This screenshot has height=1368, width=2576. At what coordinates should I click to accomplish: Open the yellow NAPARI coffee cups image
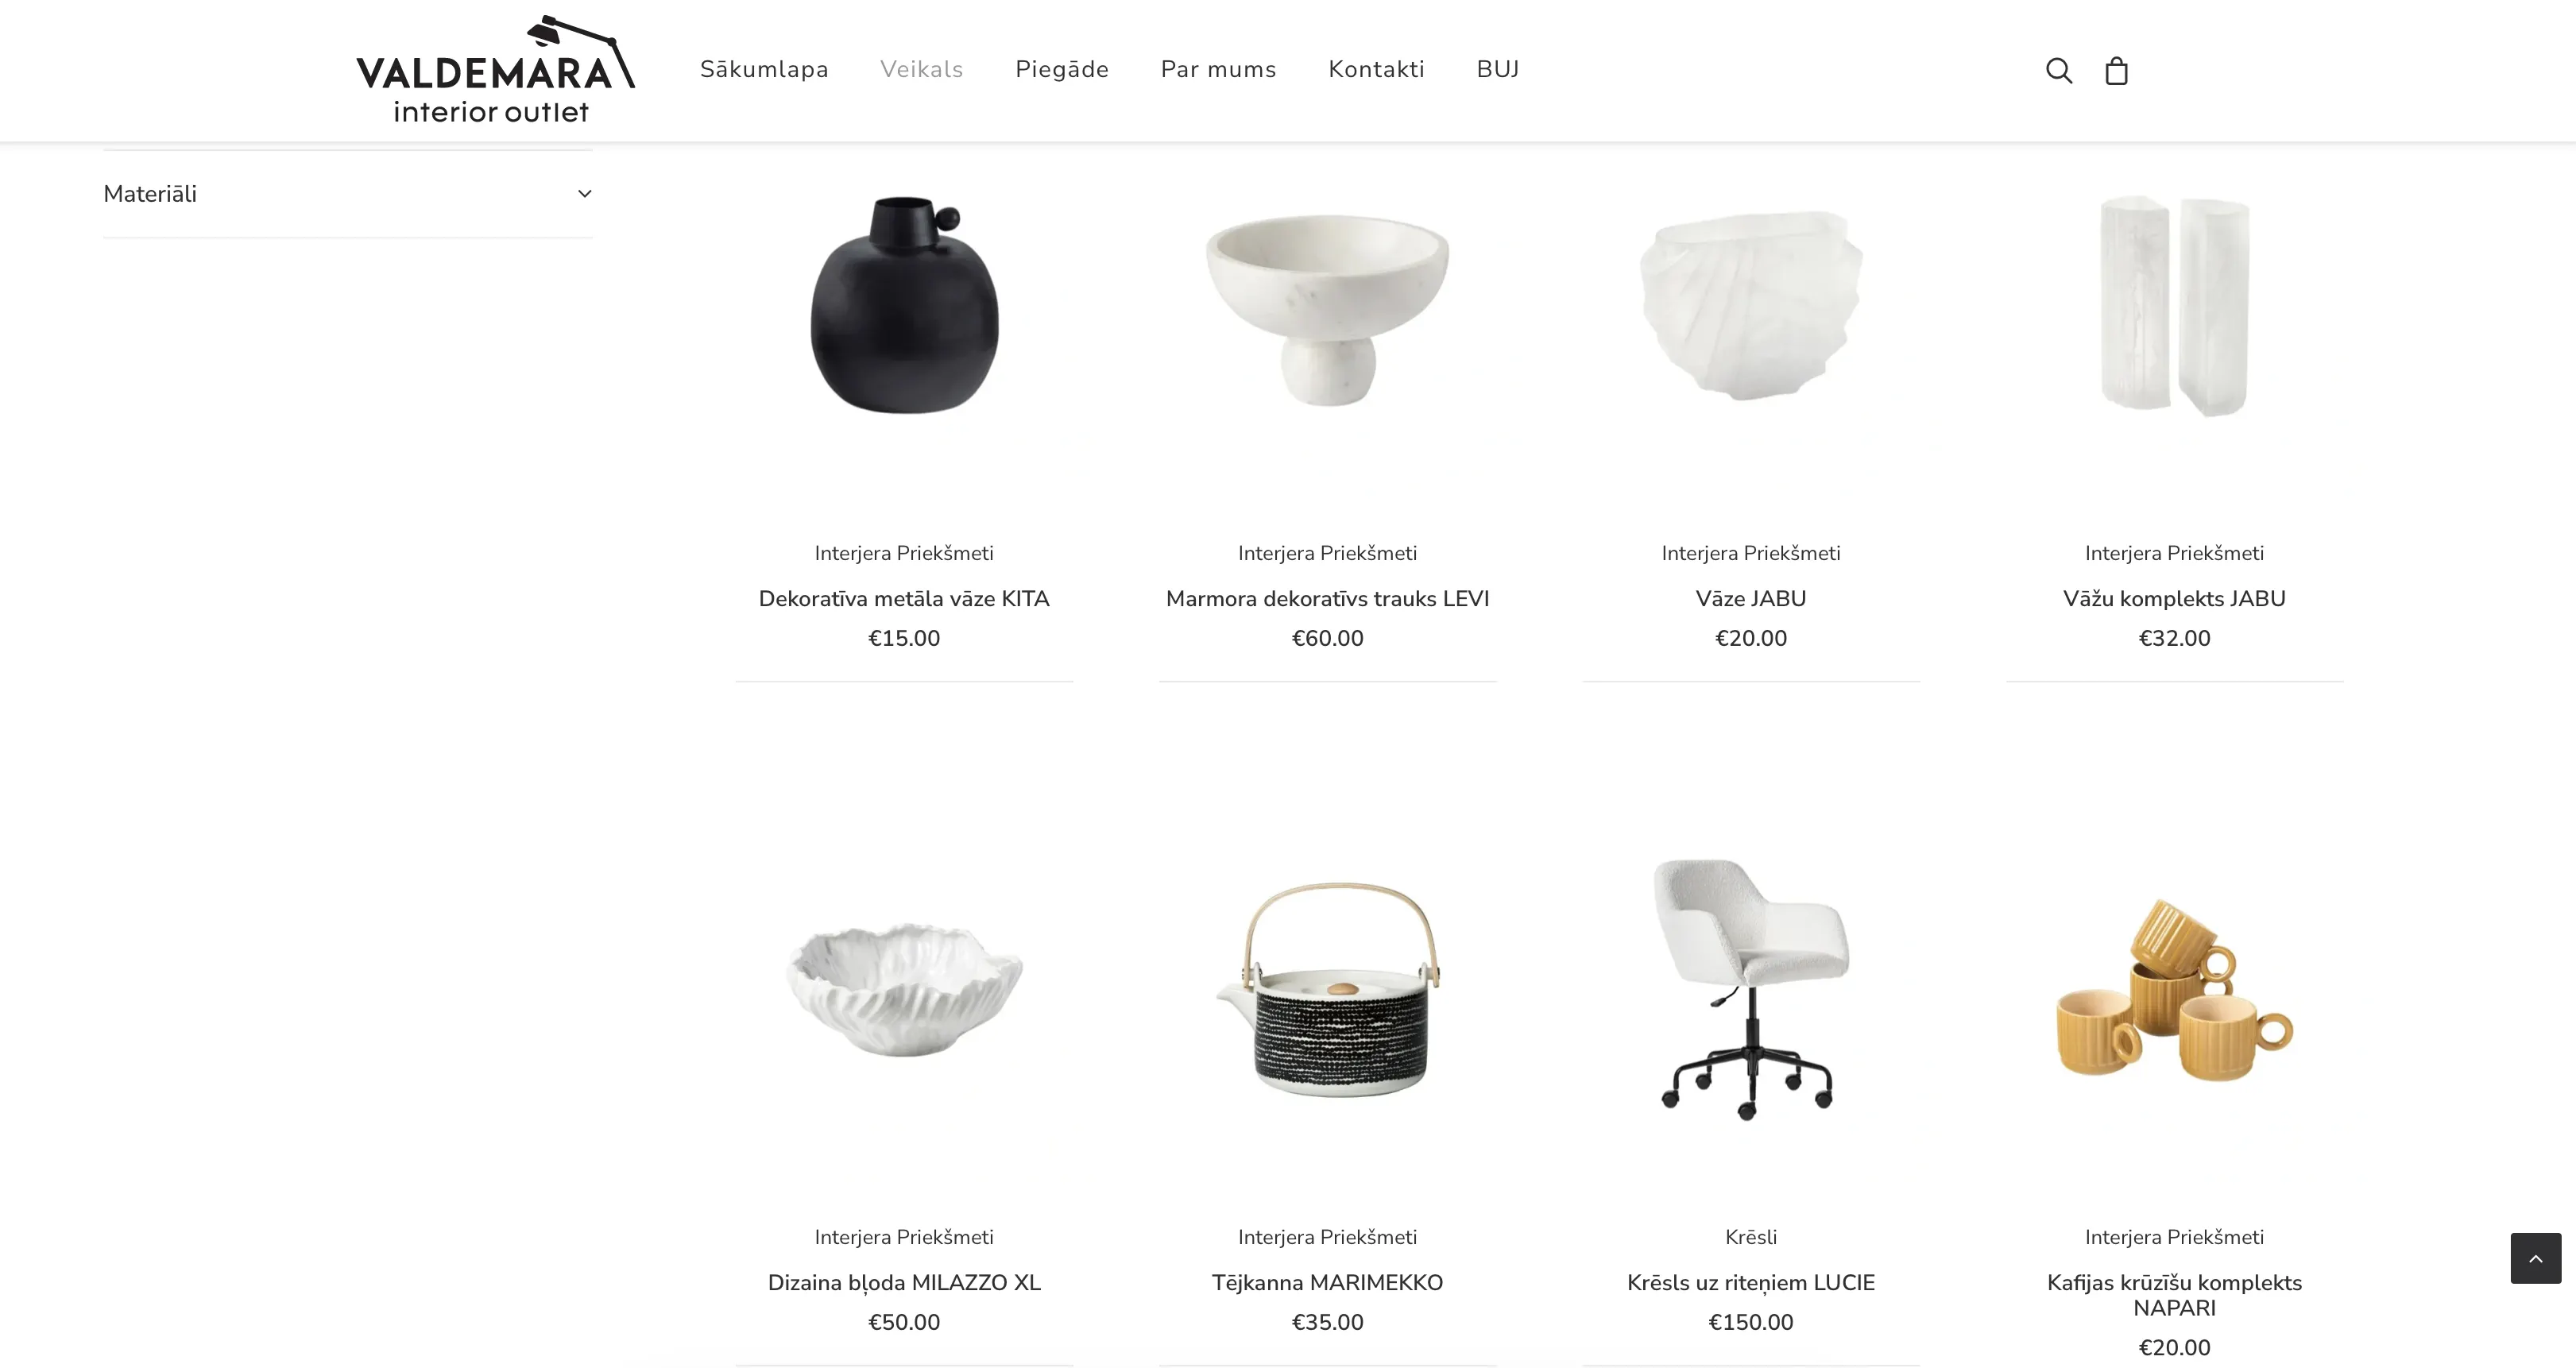coord(2174,990)
